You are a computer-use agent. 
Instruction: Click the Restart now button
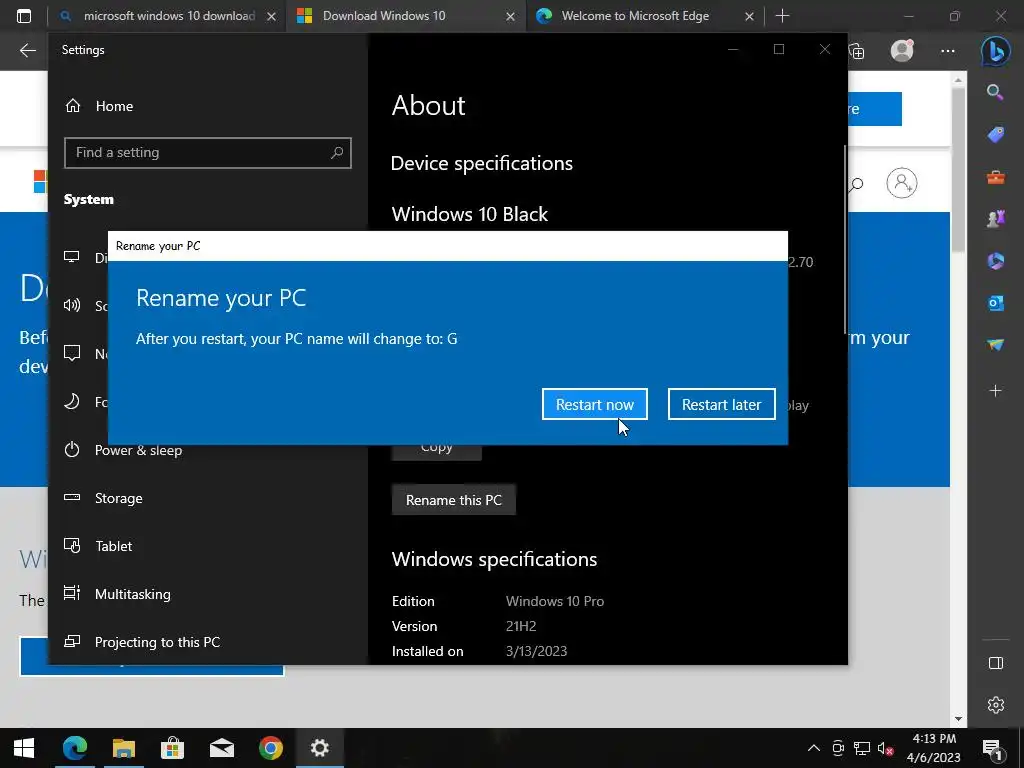(594, 404)
